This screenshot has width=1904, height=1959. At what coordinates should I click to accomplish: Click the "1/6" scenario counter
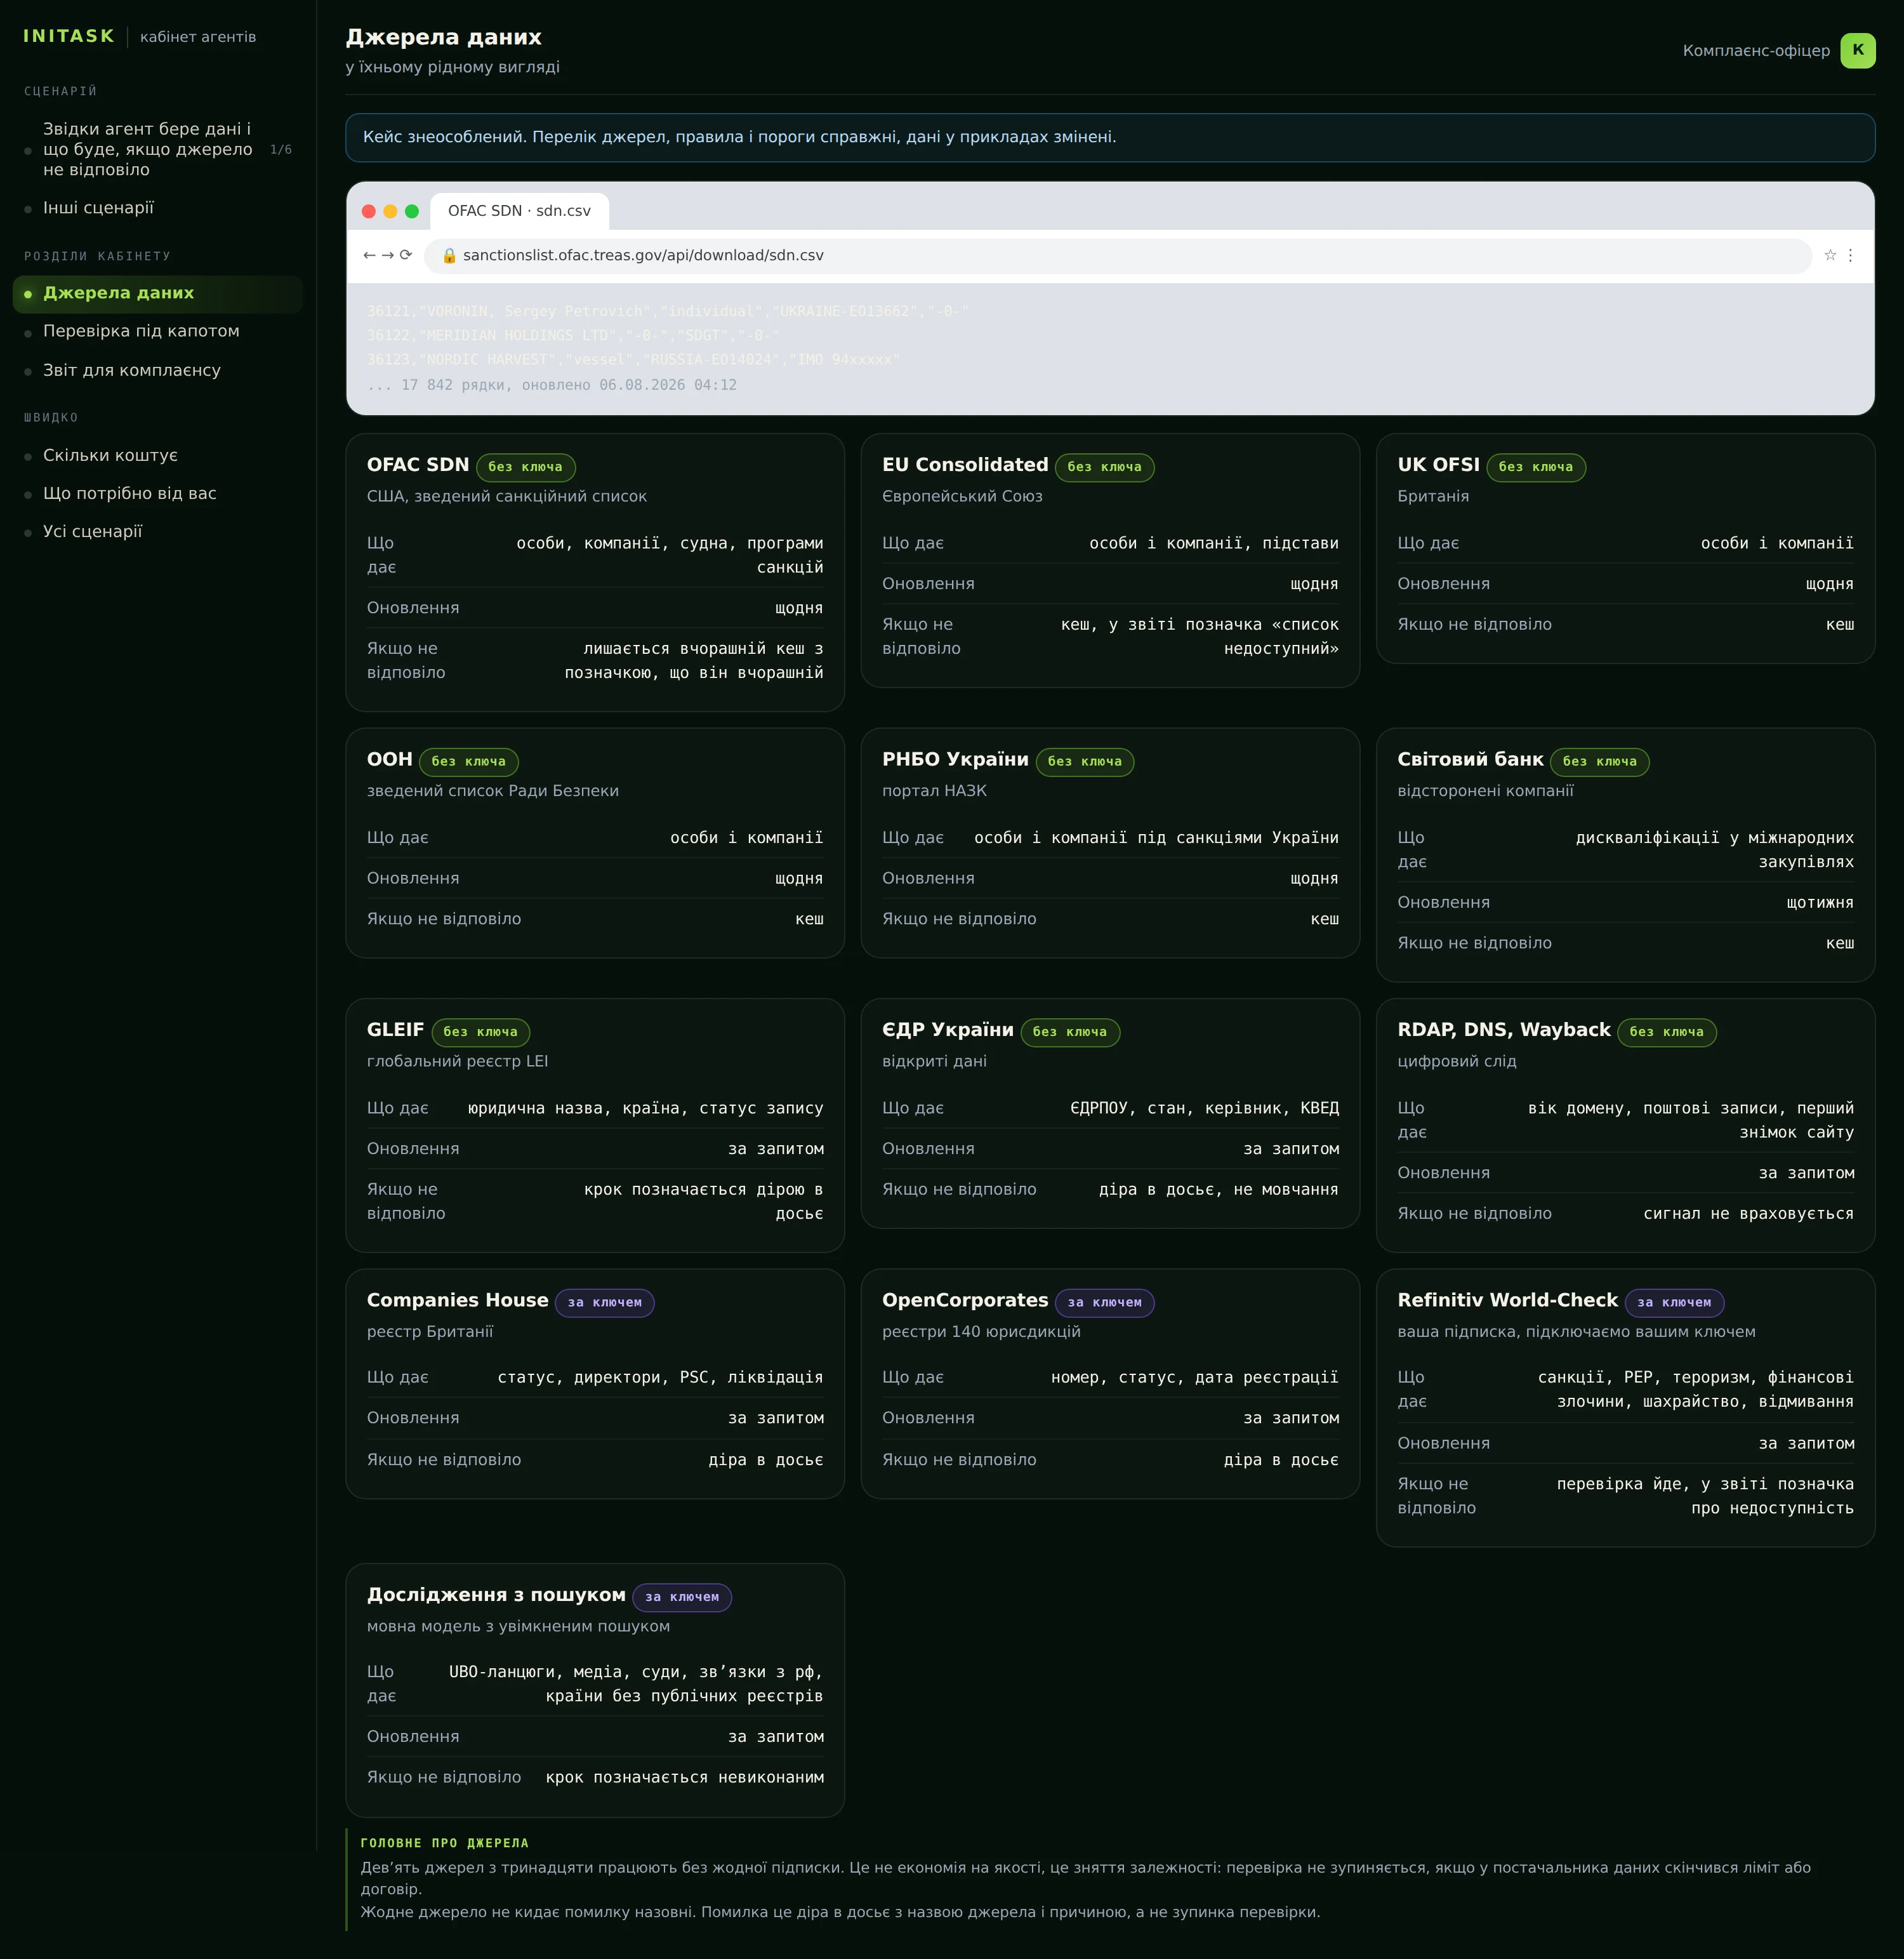click(281, 149)
